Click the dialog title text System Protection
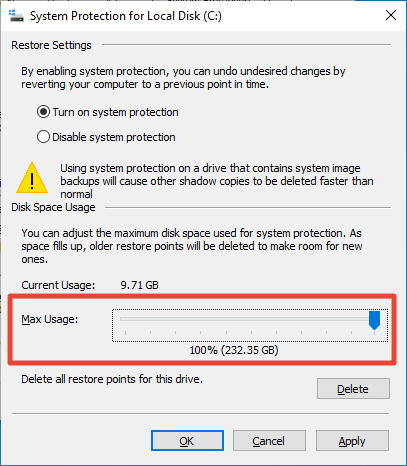 (x=126, y=16)
